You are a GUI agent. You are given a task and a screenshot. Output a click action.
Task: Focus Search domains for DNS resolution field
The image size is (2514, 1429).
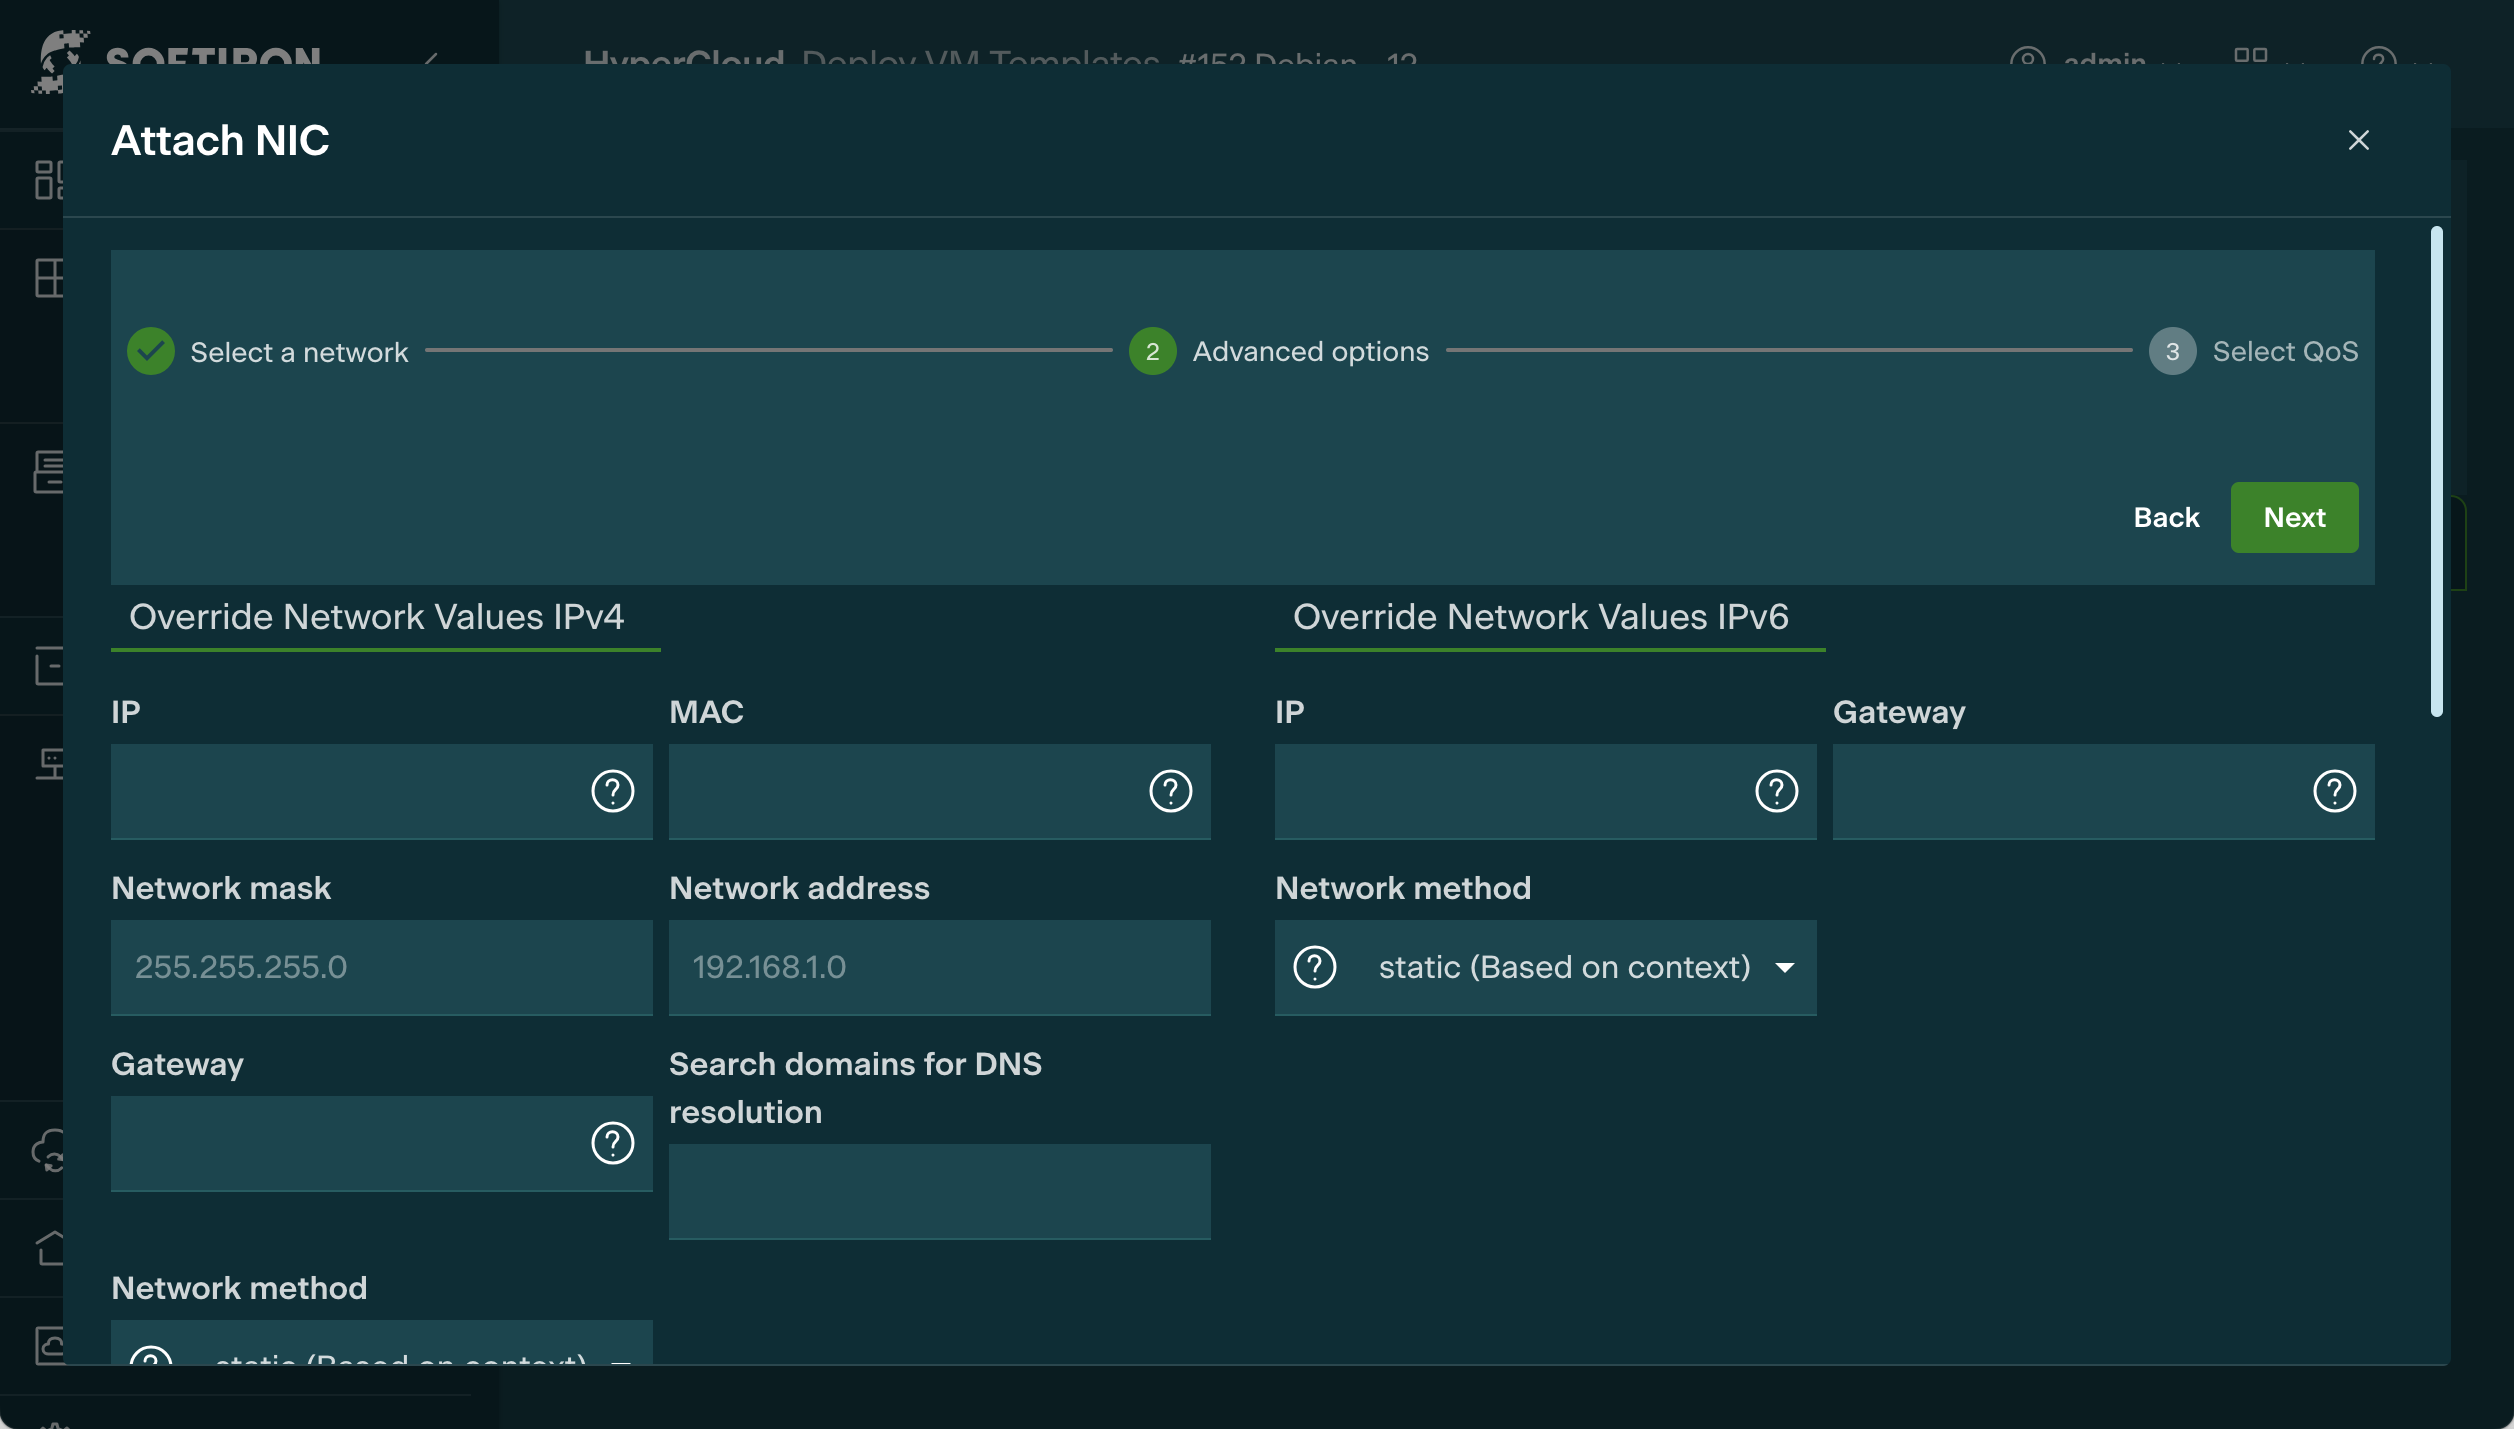(939, 1191)
